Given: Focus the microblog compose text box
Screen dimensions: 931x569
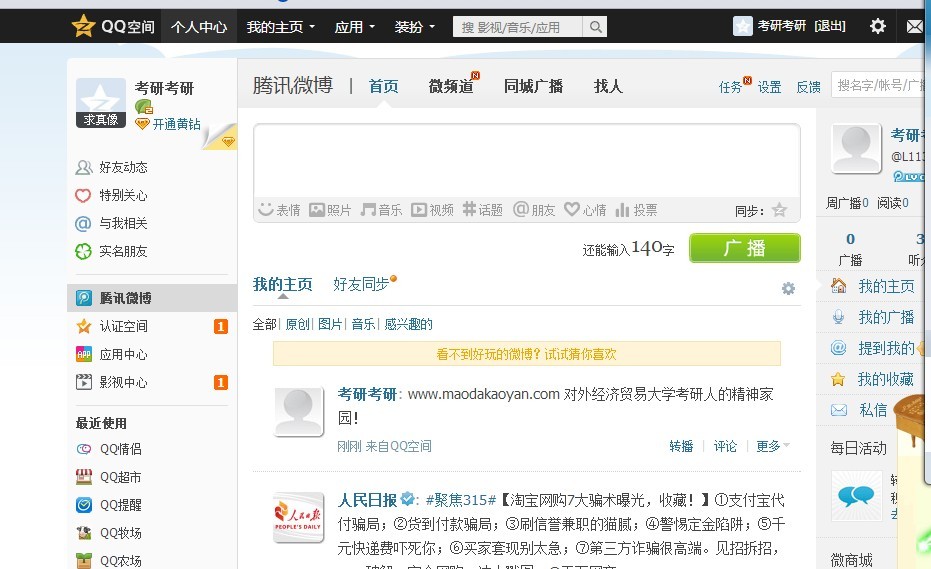Looking at the screenshot, I should coord(527,162).
